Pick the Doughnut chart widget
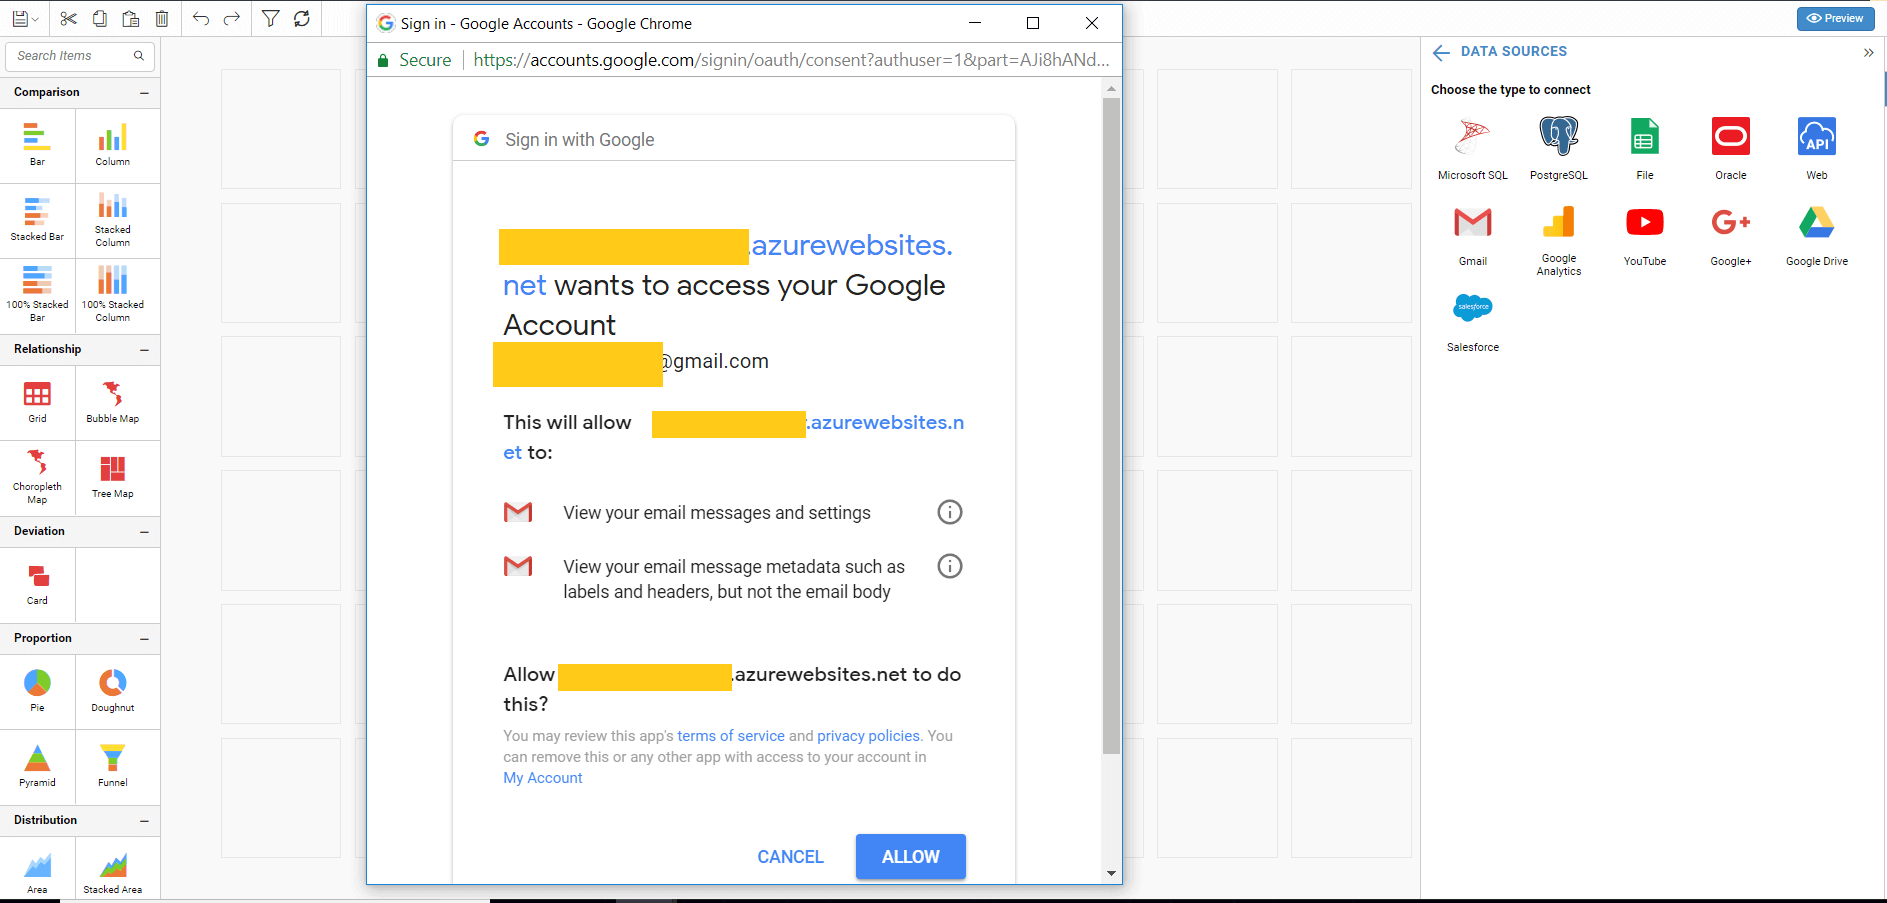 point(112,684)
